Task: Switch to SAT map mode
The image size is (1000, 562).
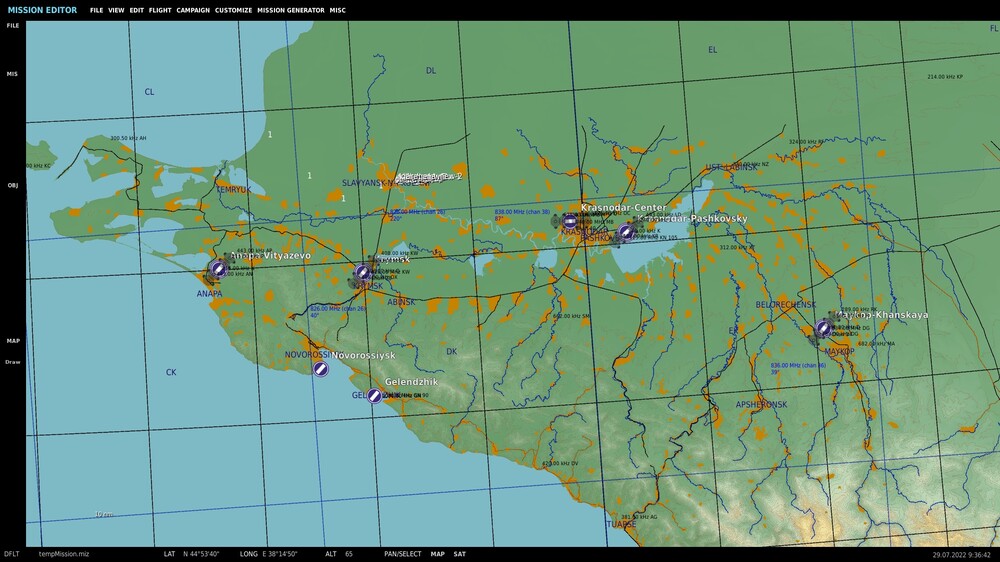Action: 459,554
